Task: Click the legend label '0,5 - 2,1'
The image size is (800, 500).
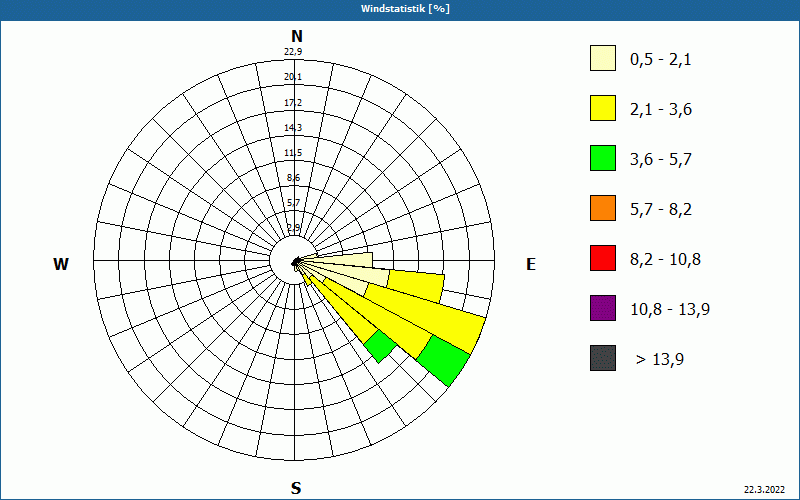Action: [661, 60]
